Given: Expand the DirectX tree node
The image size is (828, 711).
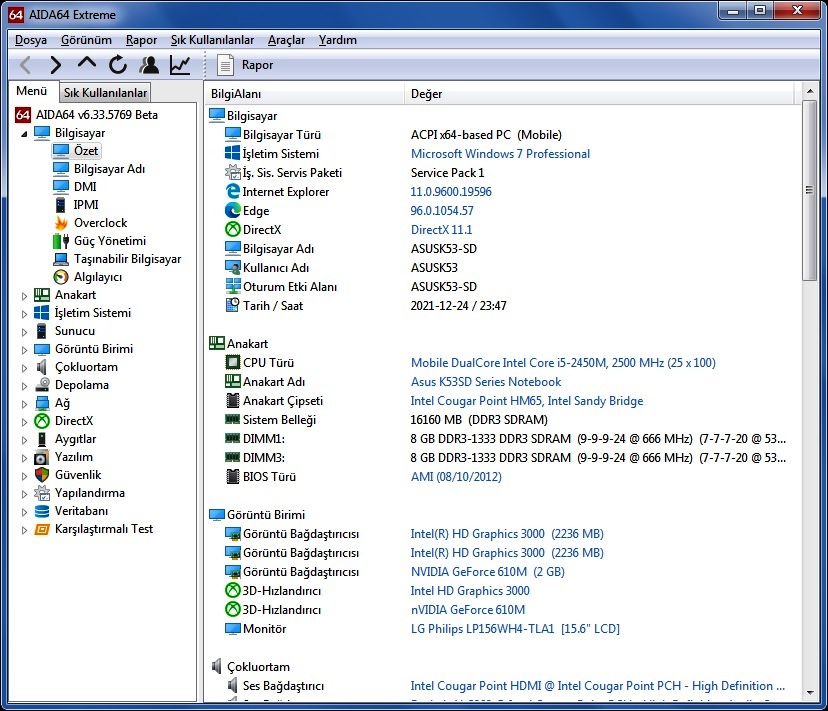Looking at the screenshot, I should pyautogui.click(x=24, y=422).
